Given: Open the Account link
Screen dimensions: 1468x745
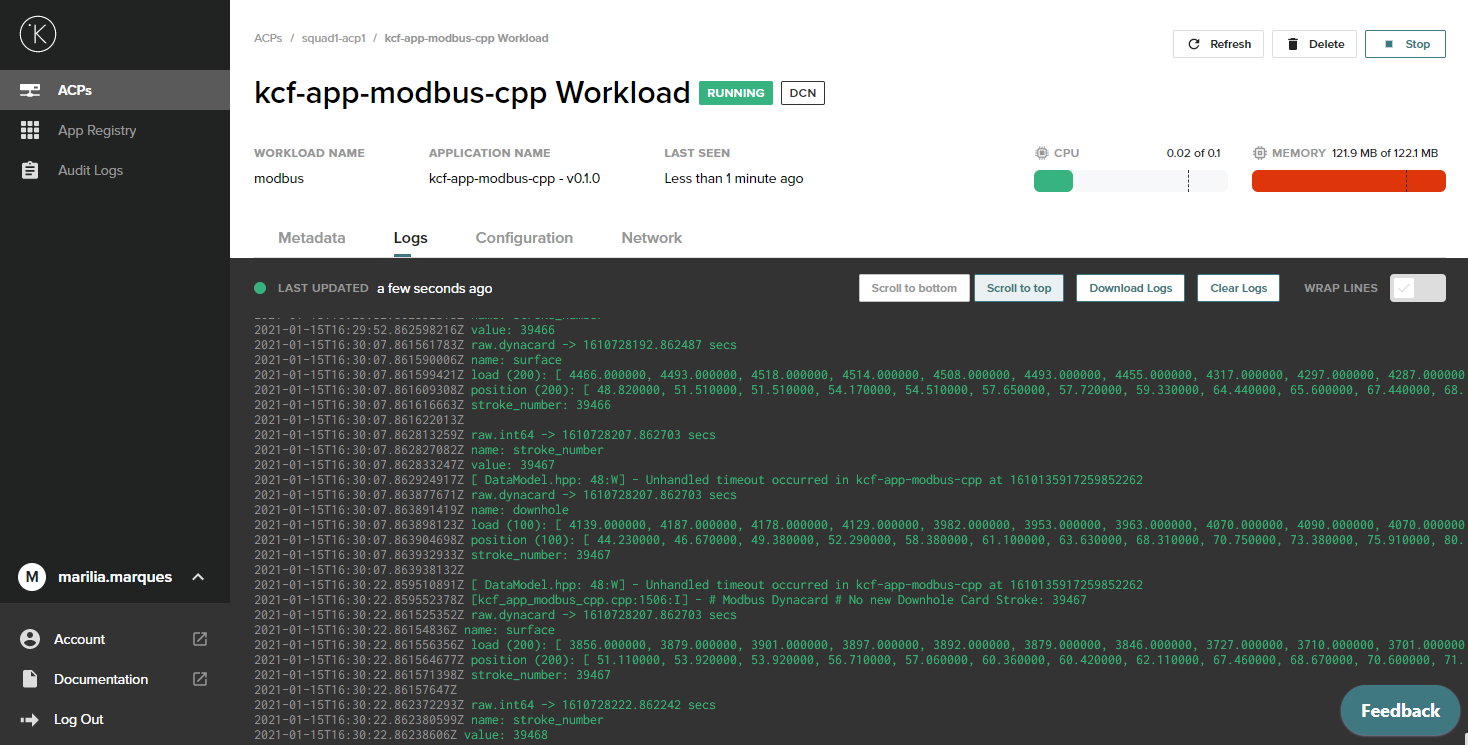Looking at the screenshot, I should pyautogui.click(x=80, y=639).
